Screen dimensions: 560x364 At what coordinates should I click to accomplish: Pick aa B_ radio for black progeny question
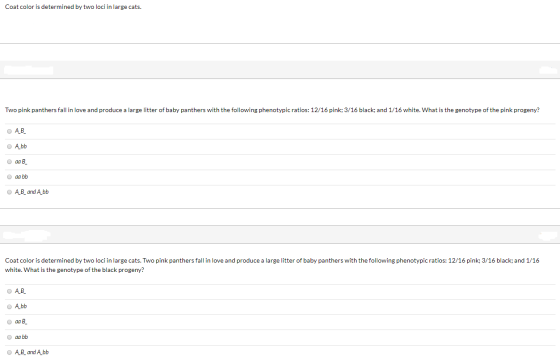(9, 322)
